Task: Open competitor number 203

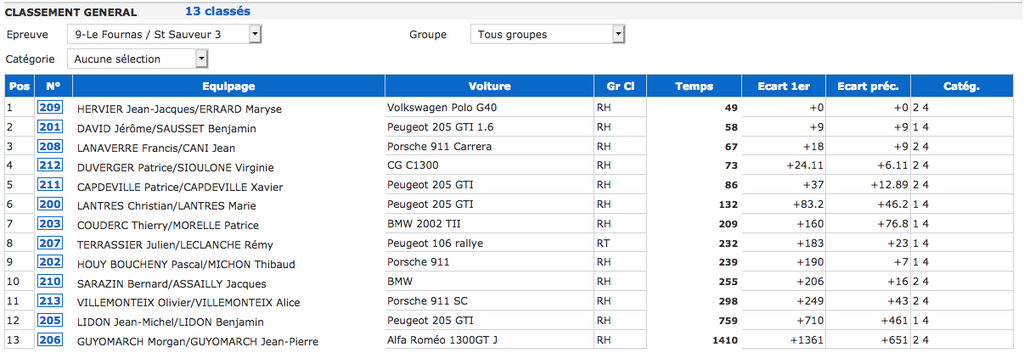Action: click(50, 224)
